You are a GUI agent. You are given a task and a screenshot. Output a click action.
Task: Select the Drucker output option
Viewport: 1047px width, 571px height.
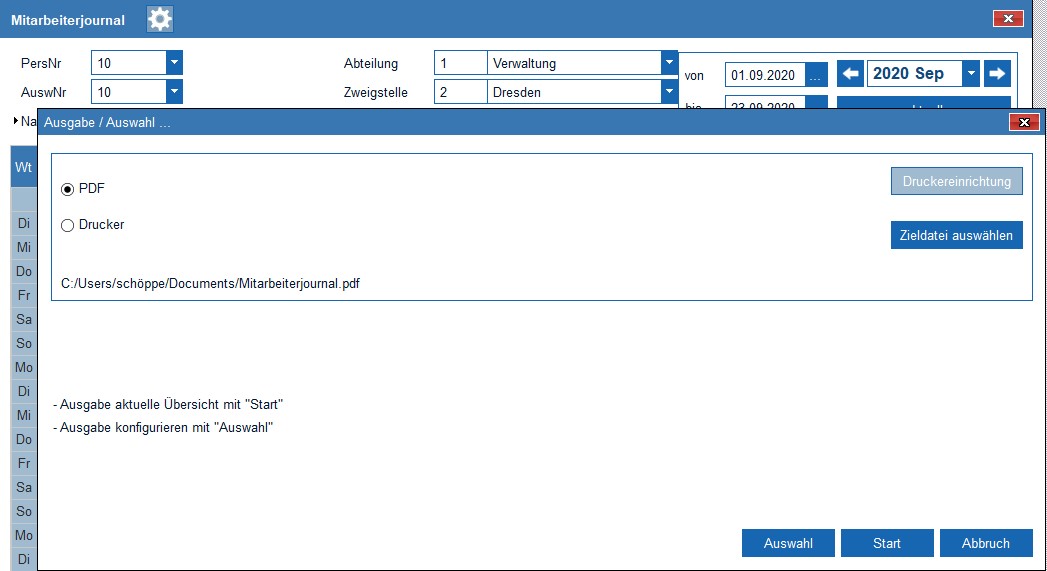click(68, 225)
